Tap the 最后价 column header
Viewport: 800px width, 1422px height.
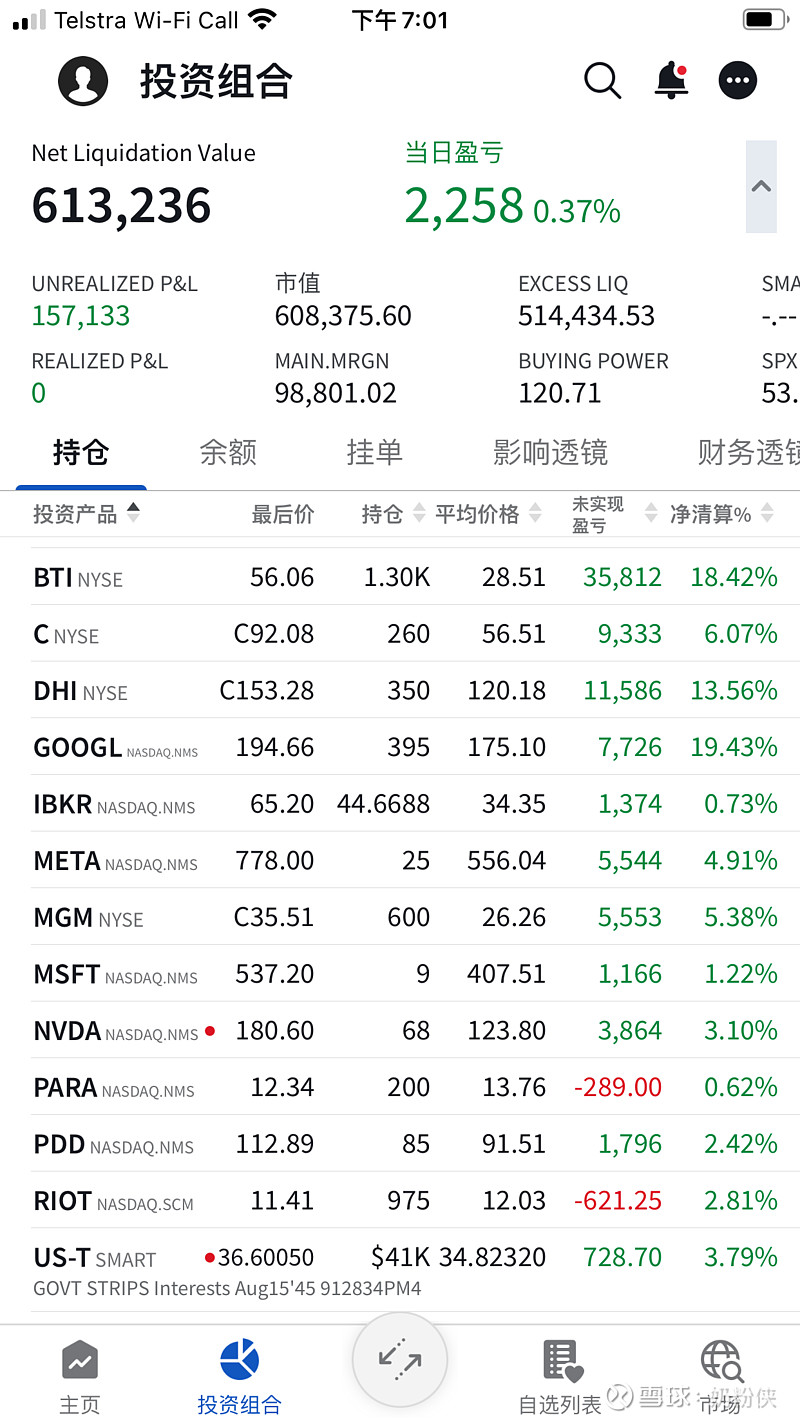283,514
